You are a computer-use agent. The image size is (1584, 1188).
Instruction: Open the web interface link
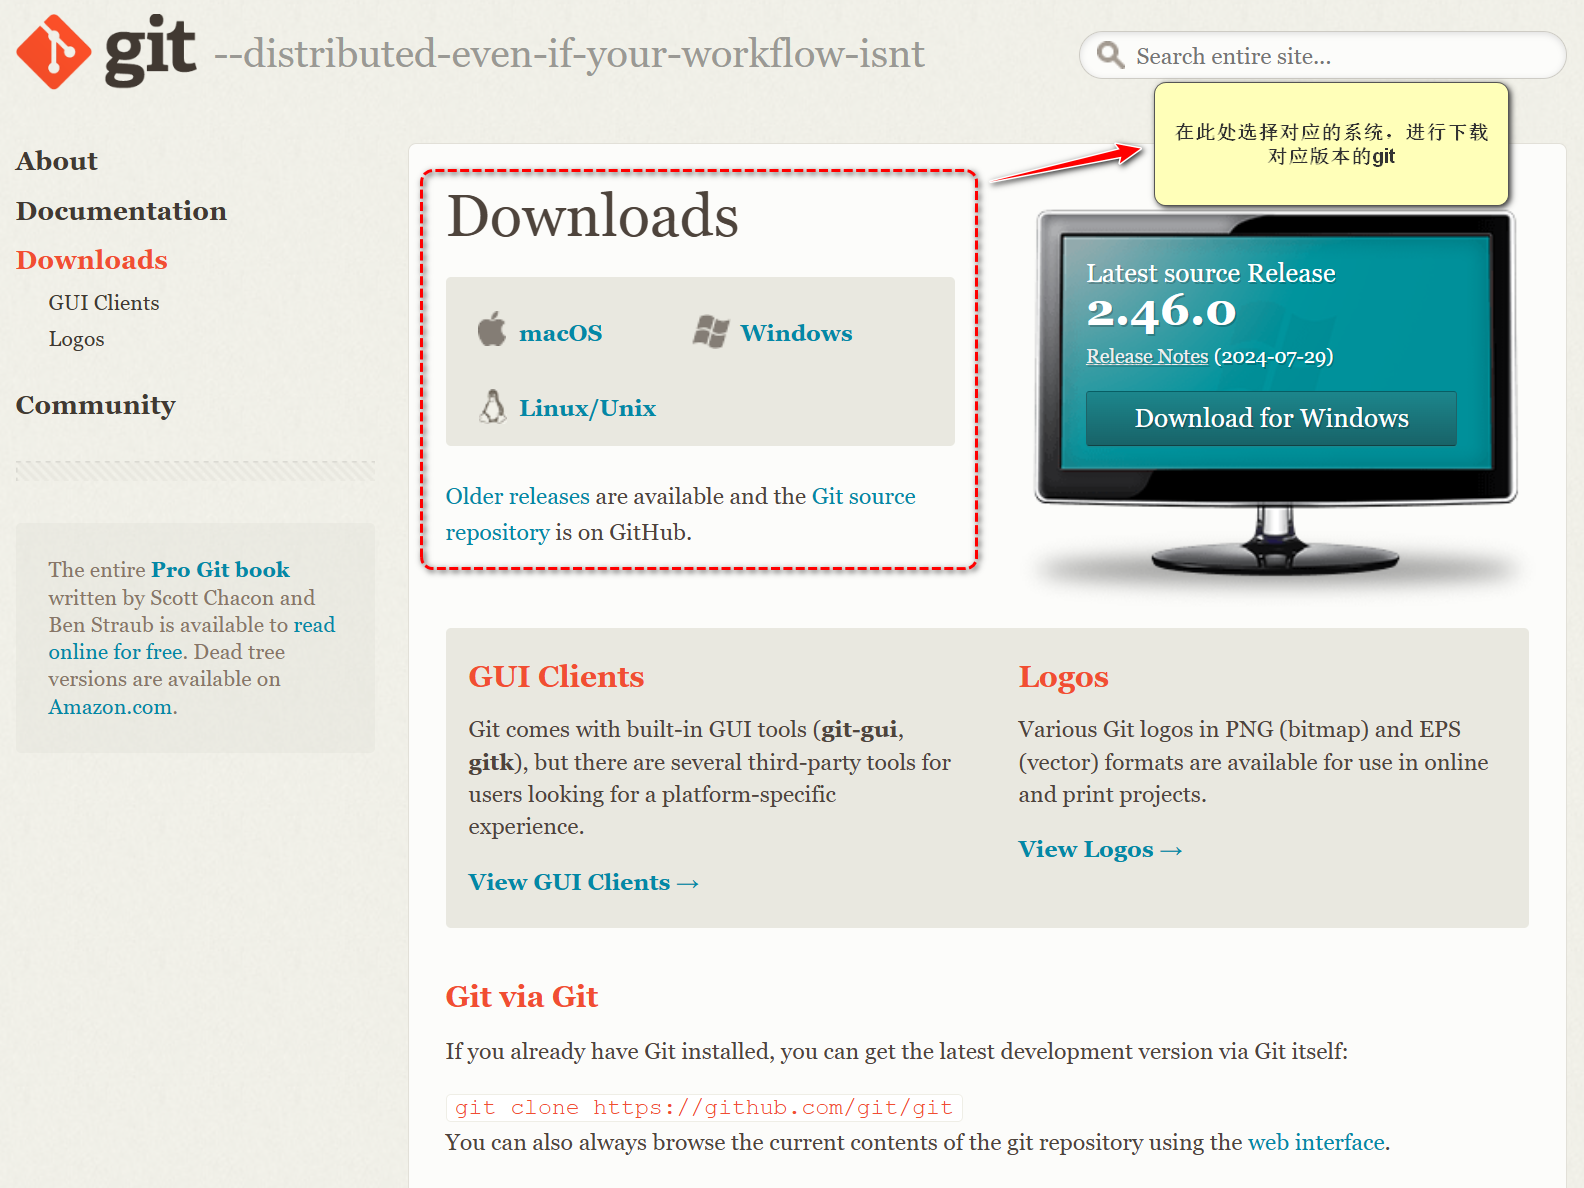[1316, 1142]
